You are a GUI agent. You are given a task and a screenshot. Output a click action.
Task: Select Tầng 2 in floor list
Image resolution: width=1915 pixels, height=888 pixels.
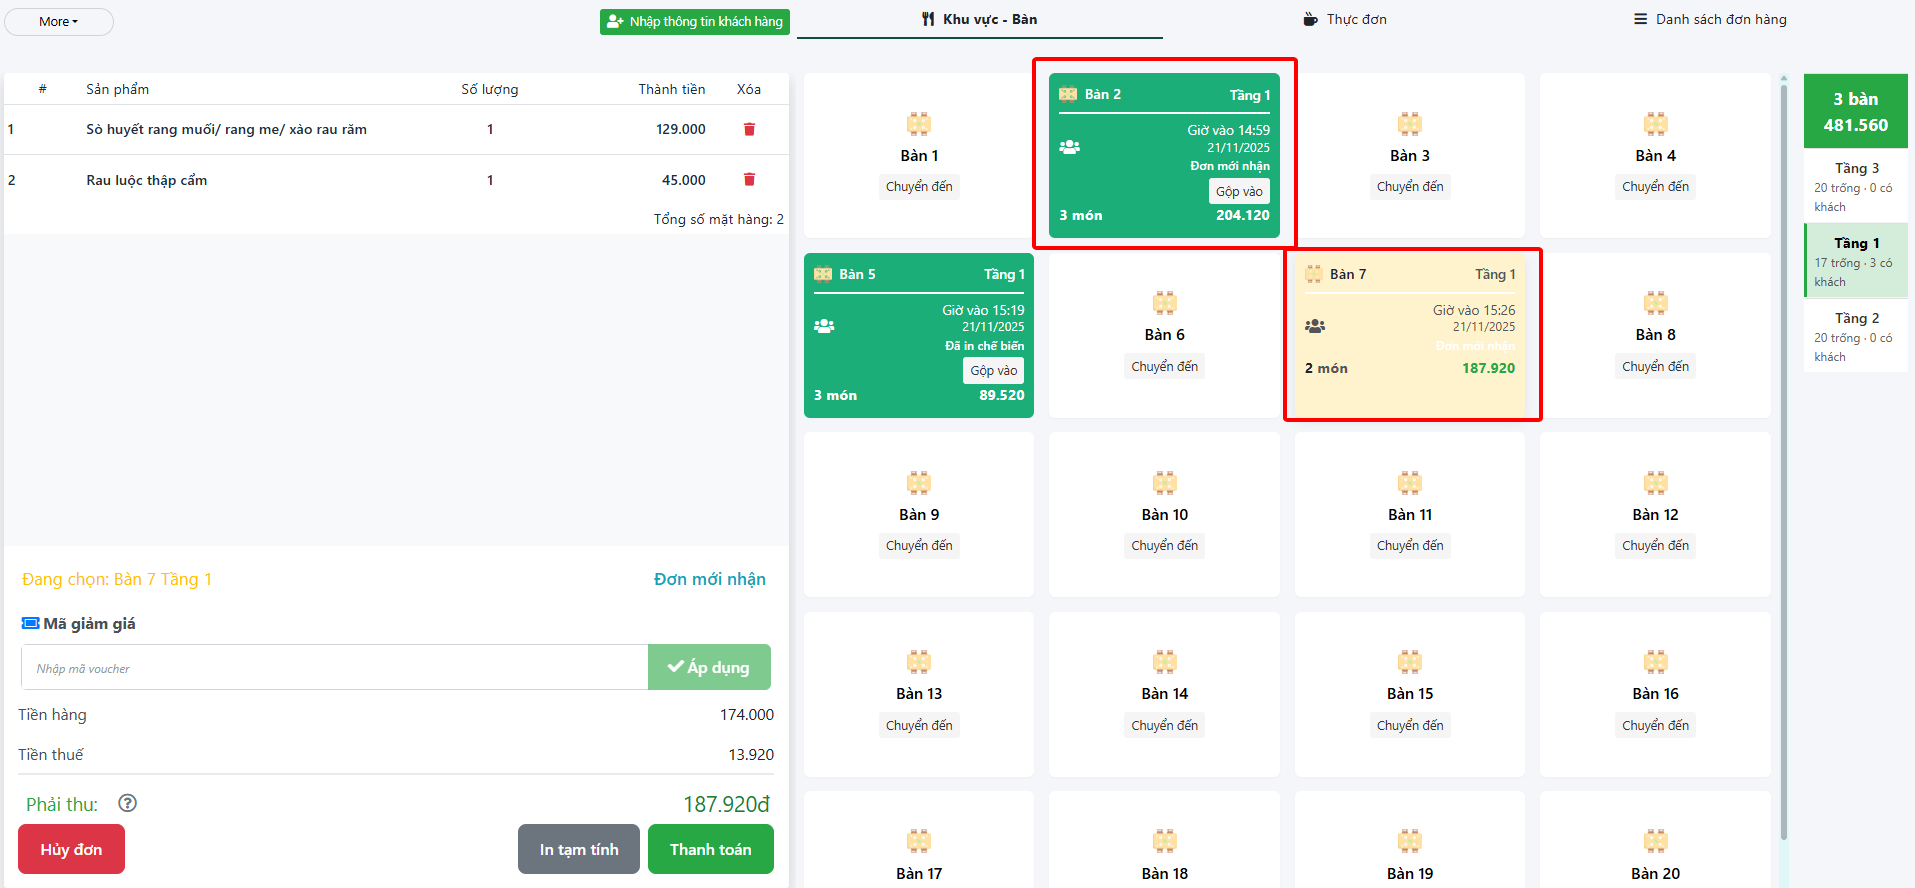coord(1855,336)
